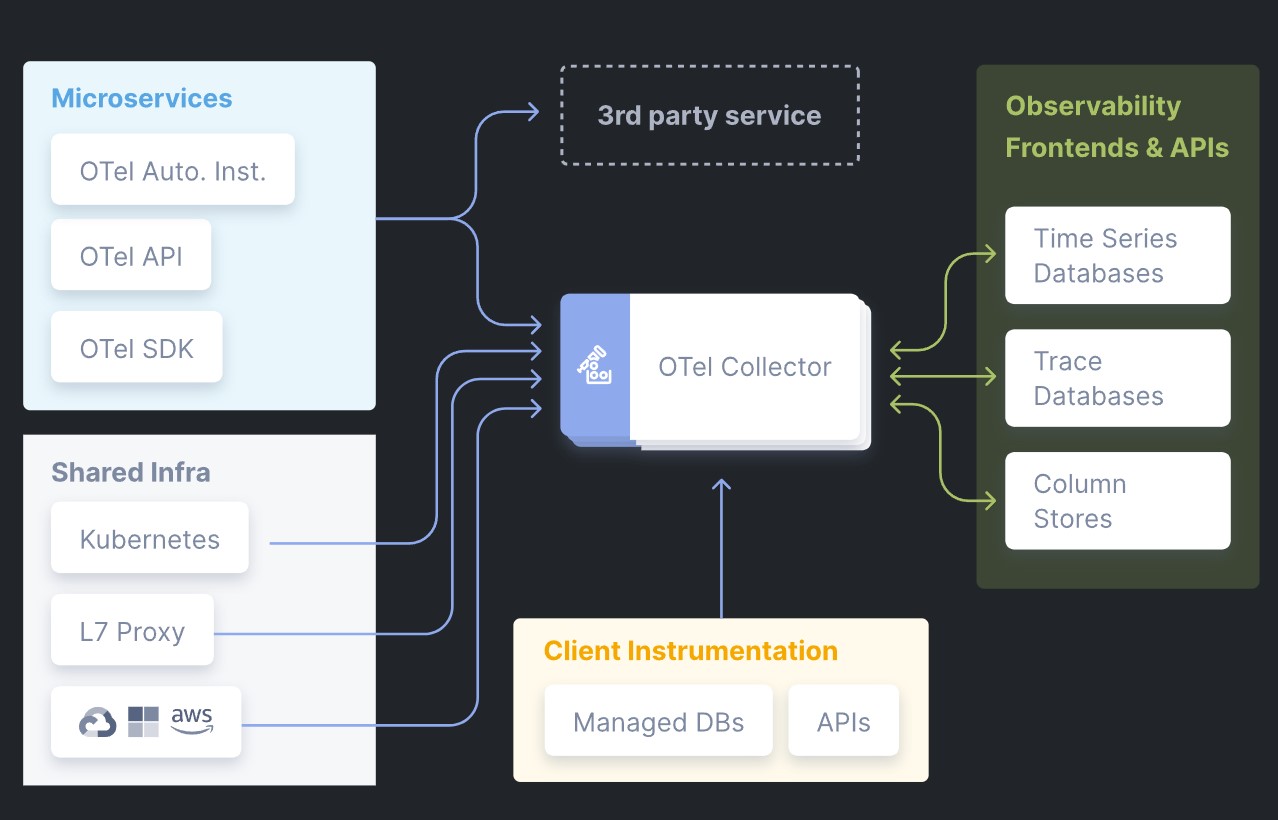Click the Kubernetes box
1278x820 pixels.
coord(150,538)
